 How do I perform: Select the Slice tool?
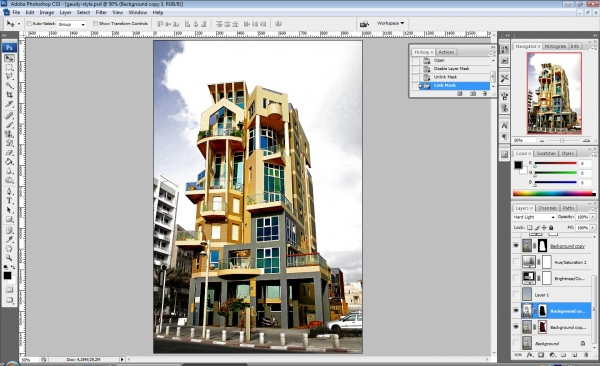[9, 104]
